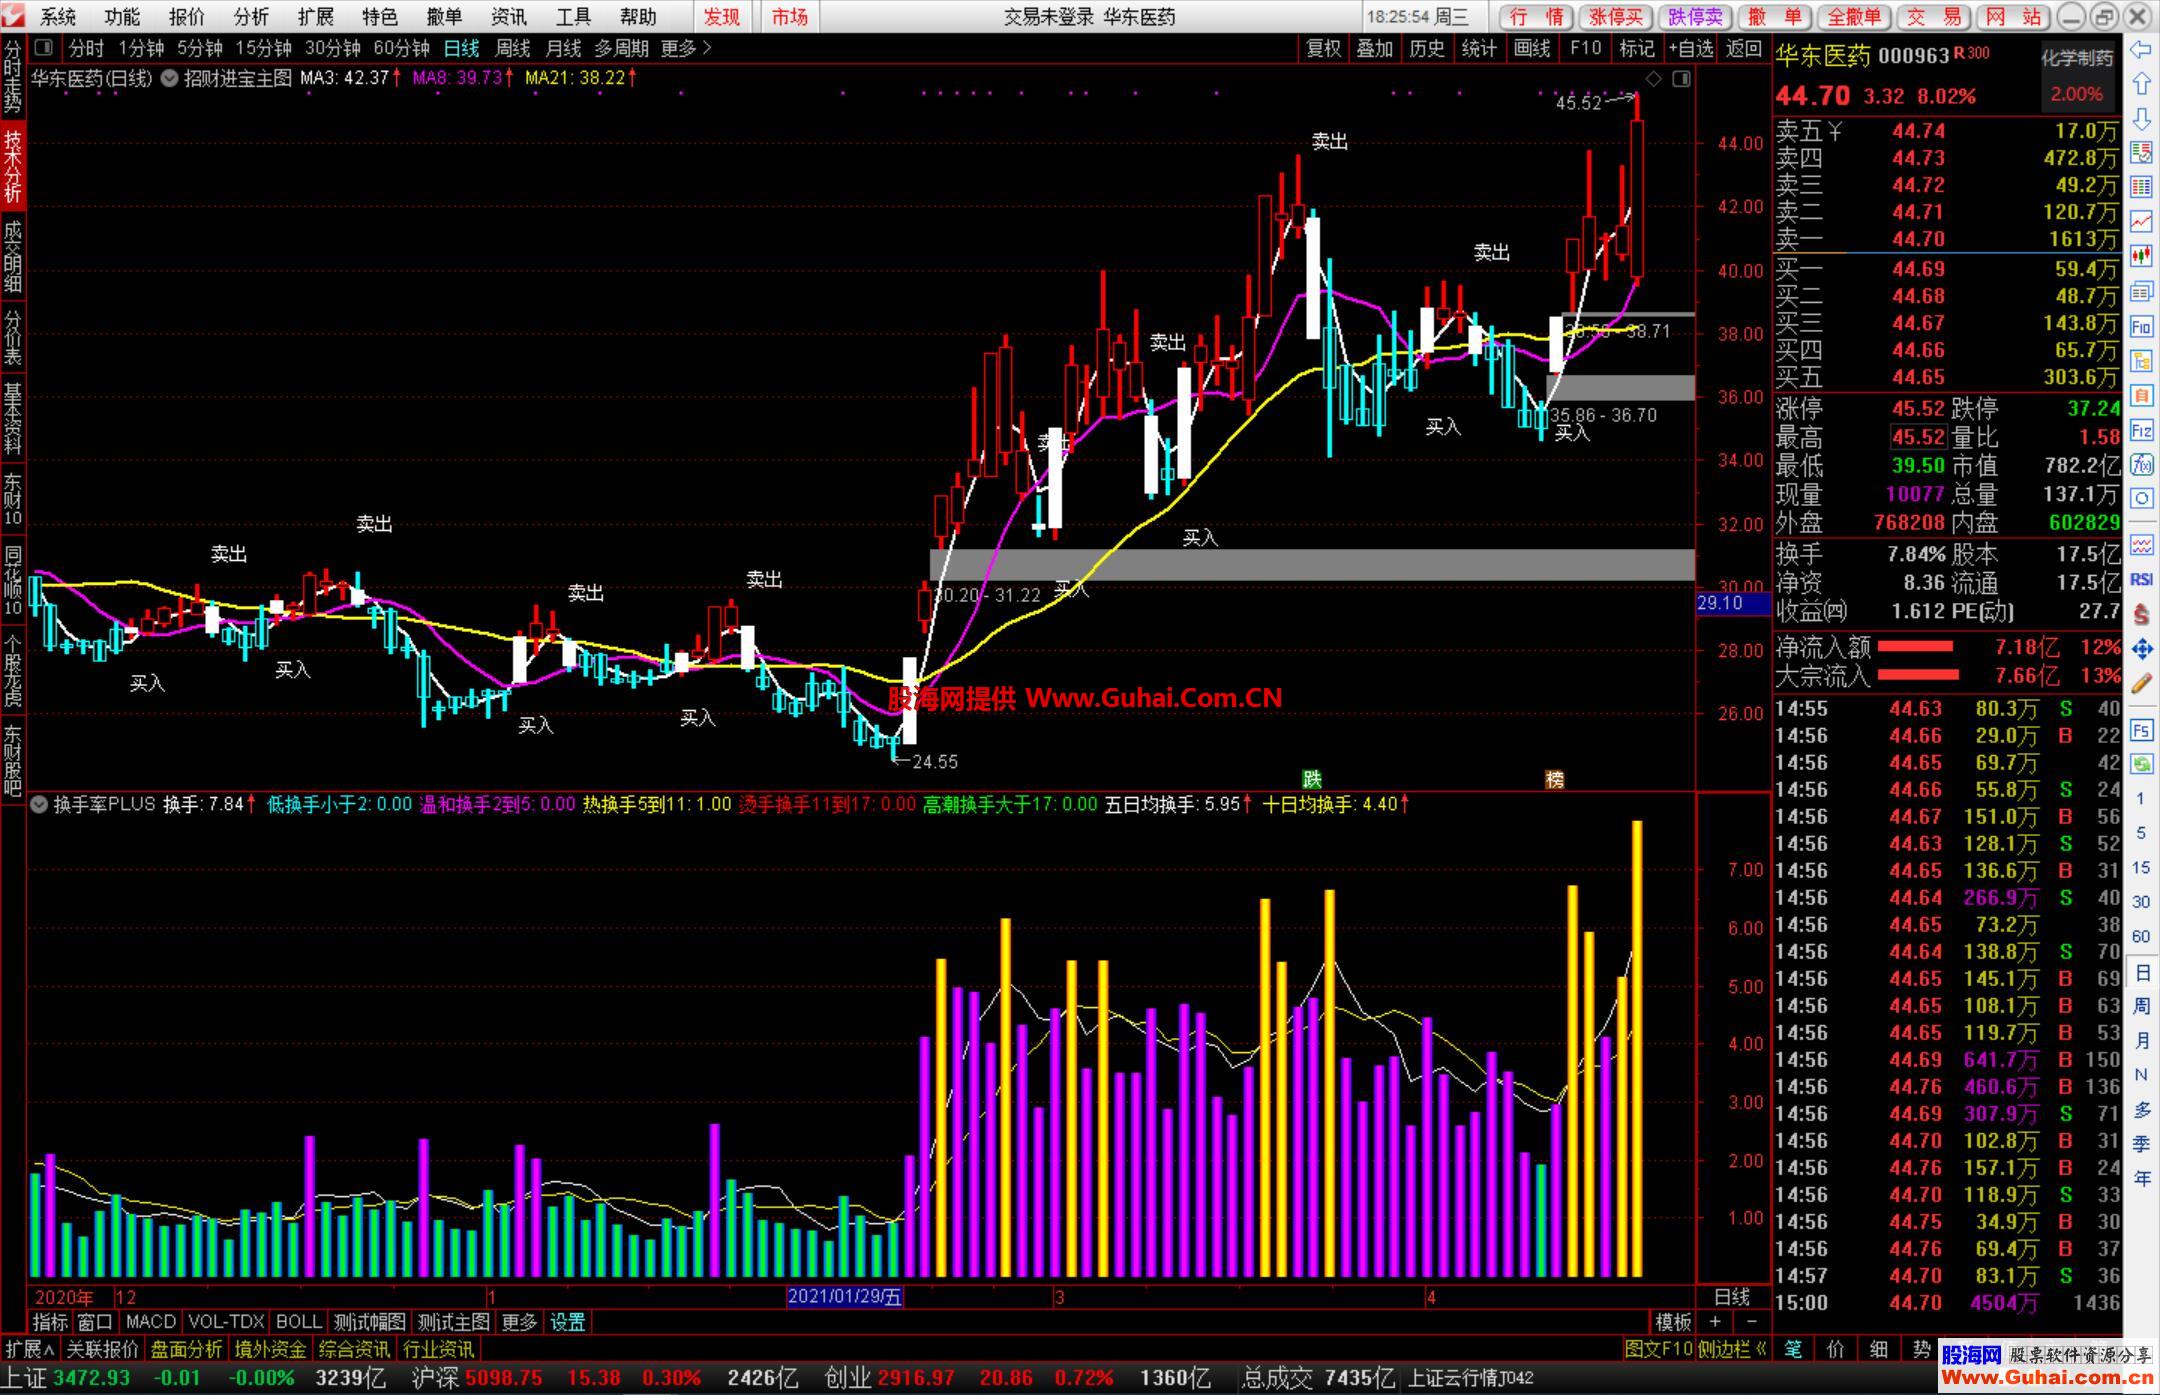2160x1395 pixels.
Task: Select the 分时走势 left vertical tab
Action: [12, 77]
